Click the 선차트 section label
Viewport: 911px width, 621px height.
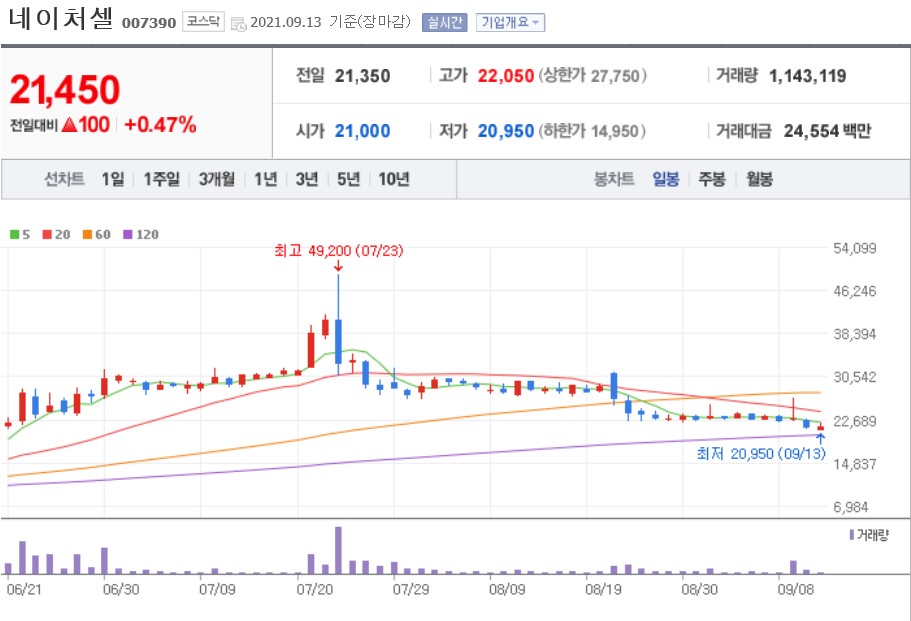[x=64, y=179]
